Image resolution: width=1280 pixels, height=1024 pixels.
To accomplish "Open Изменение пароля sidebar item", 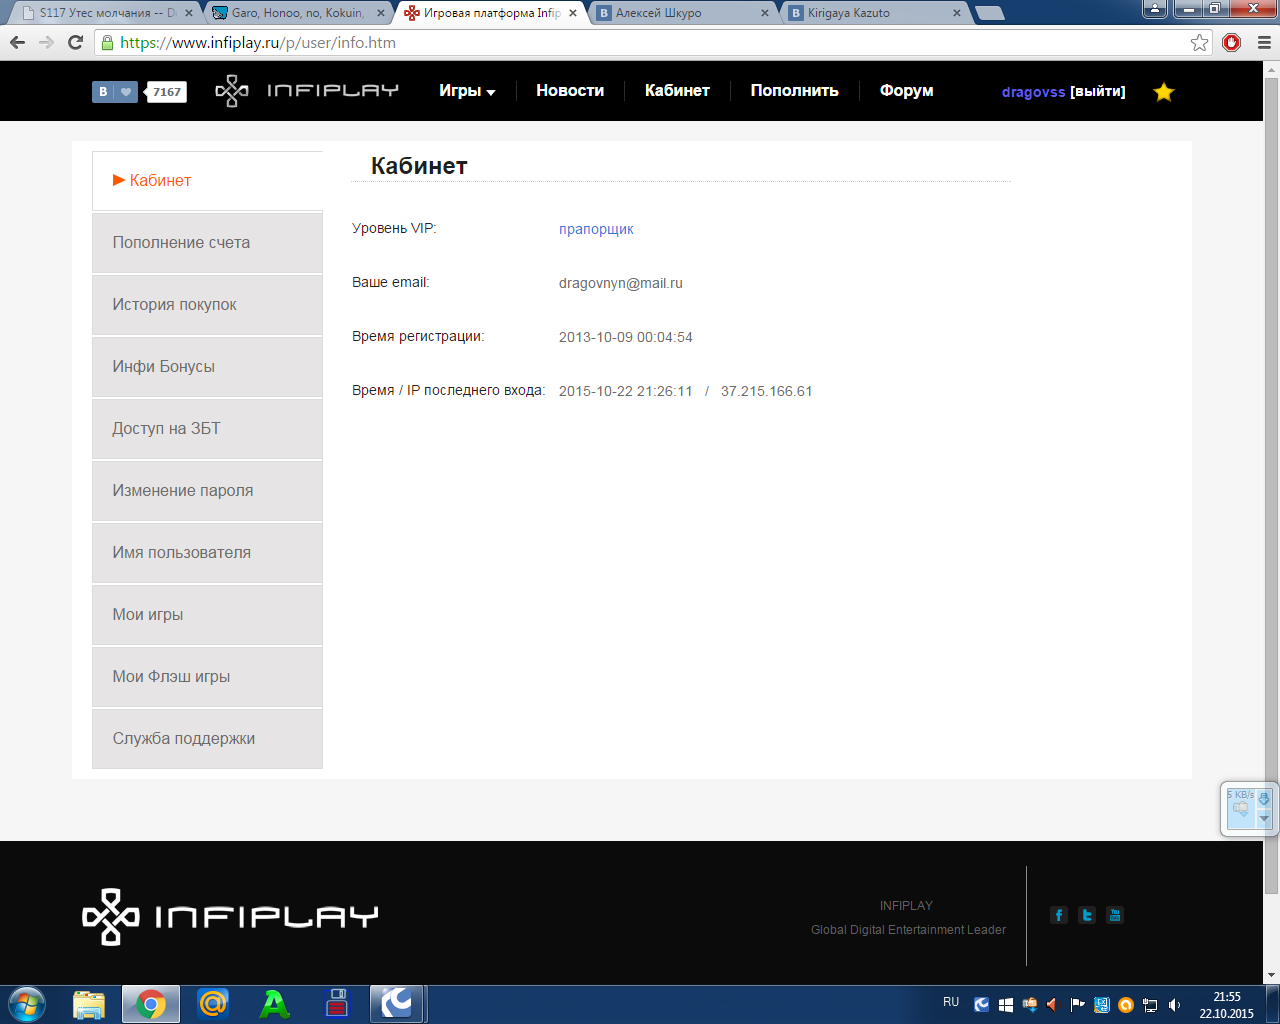I will pos(207,491).
